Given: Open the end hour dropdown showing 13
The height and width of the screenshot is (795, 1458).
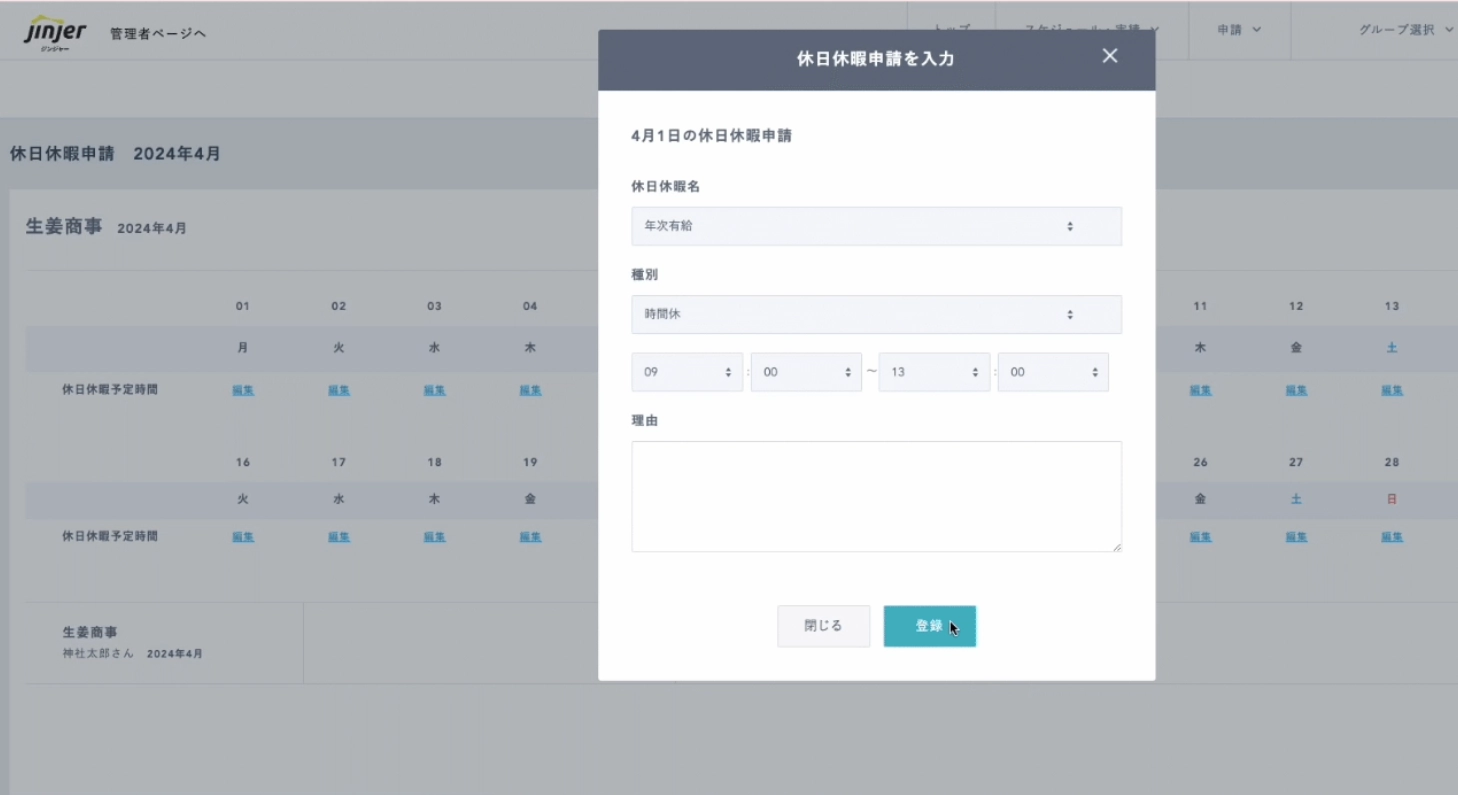Looking at the screenshot, I should point(934,372).
